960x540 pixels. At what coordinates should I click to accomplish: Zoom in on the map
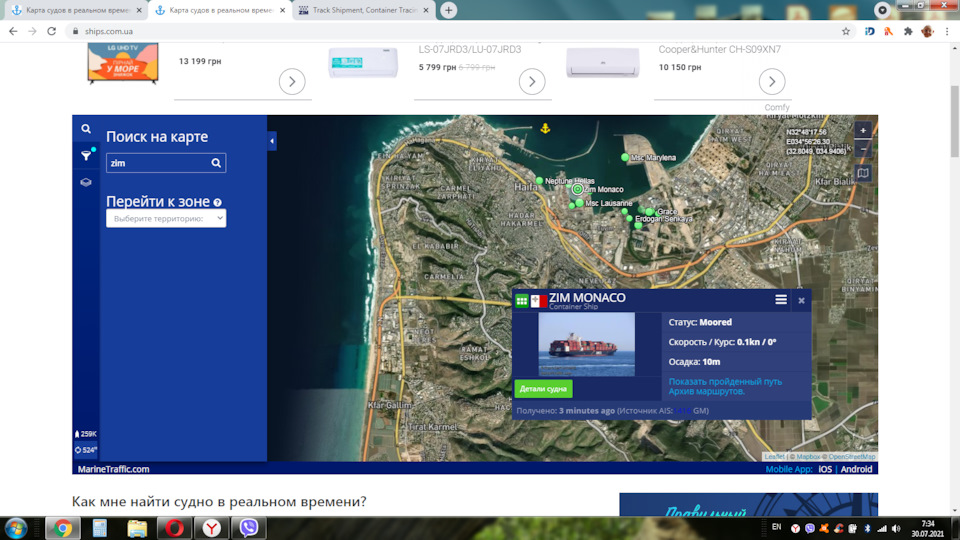click(863, 130)
